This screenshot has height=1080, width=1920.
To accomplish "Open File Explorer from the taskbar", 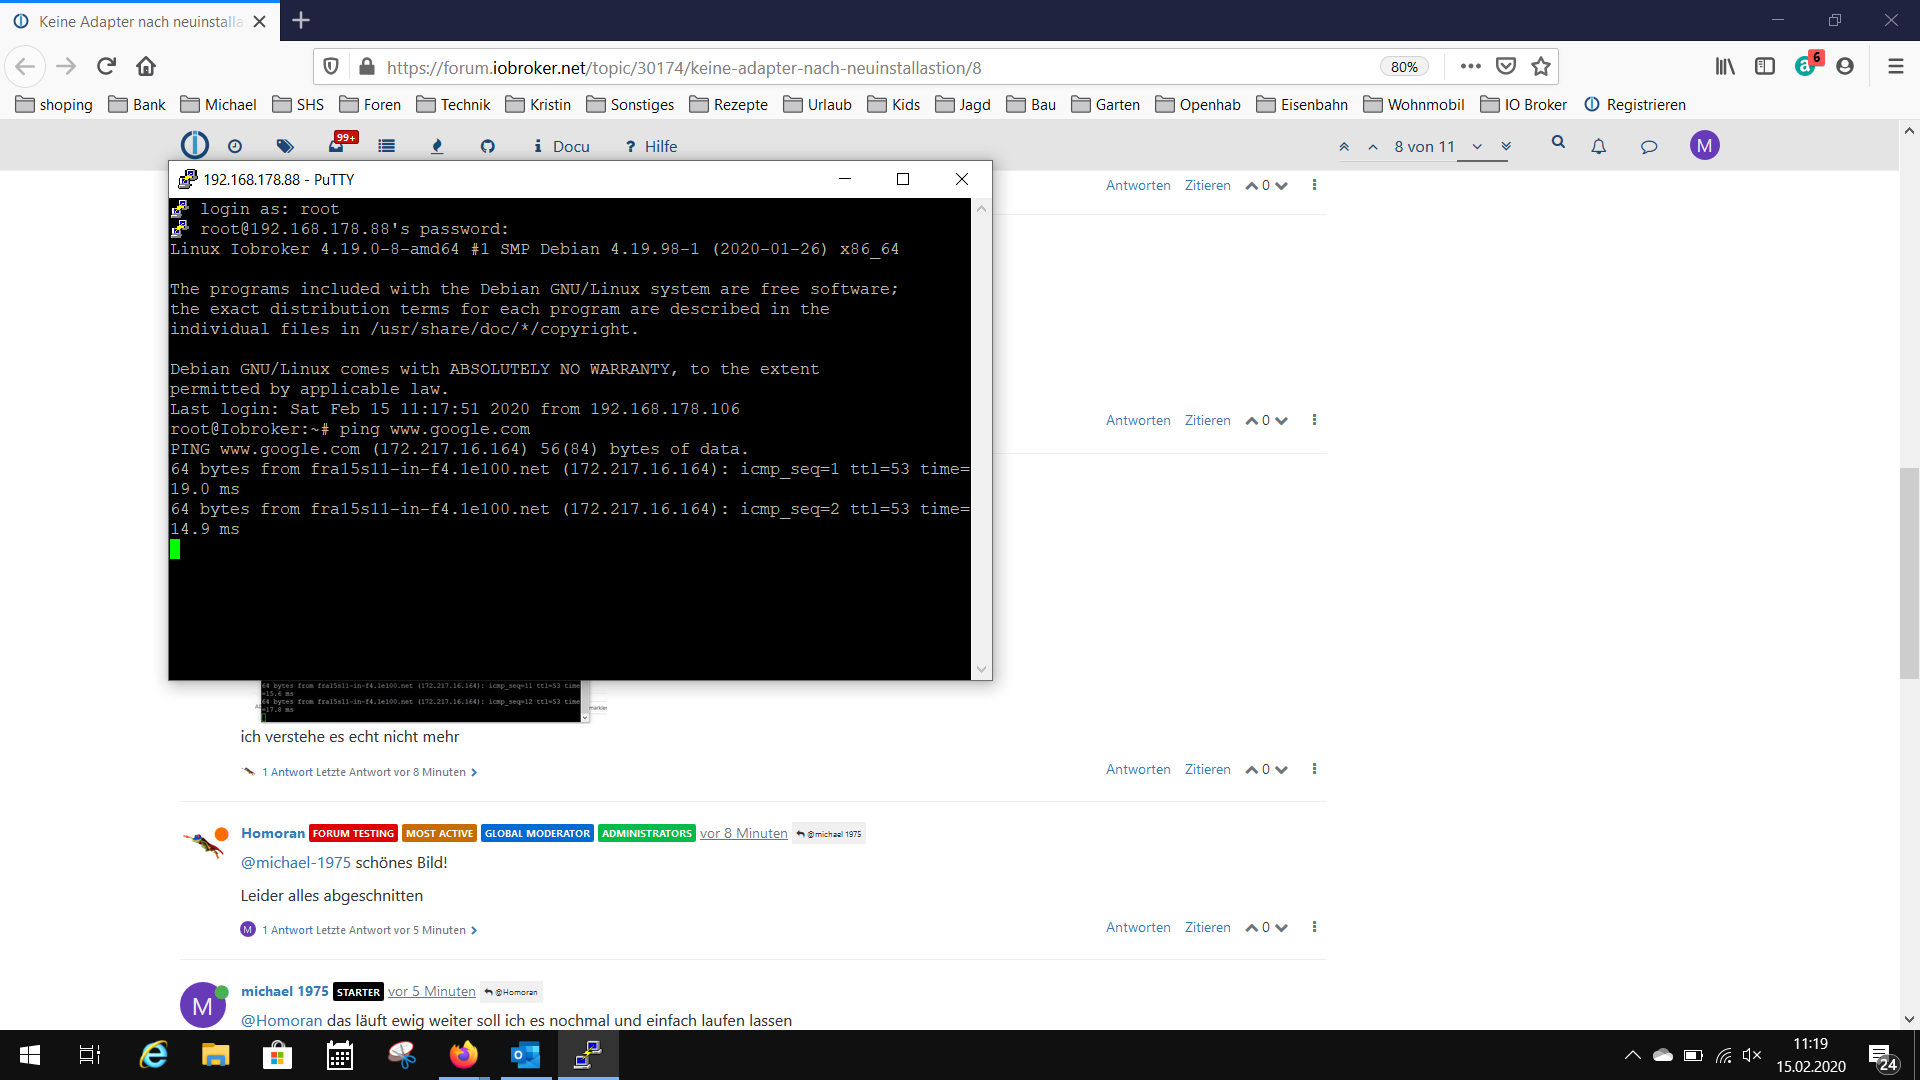I will (x=215, y=1055).
